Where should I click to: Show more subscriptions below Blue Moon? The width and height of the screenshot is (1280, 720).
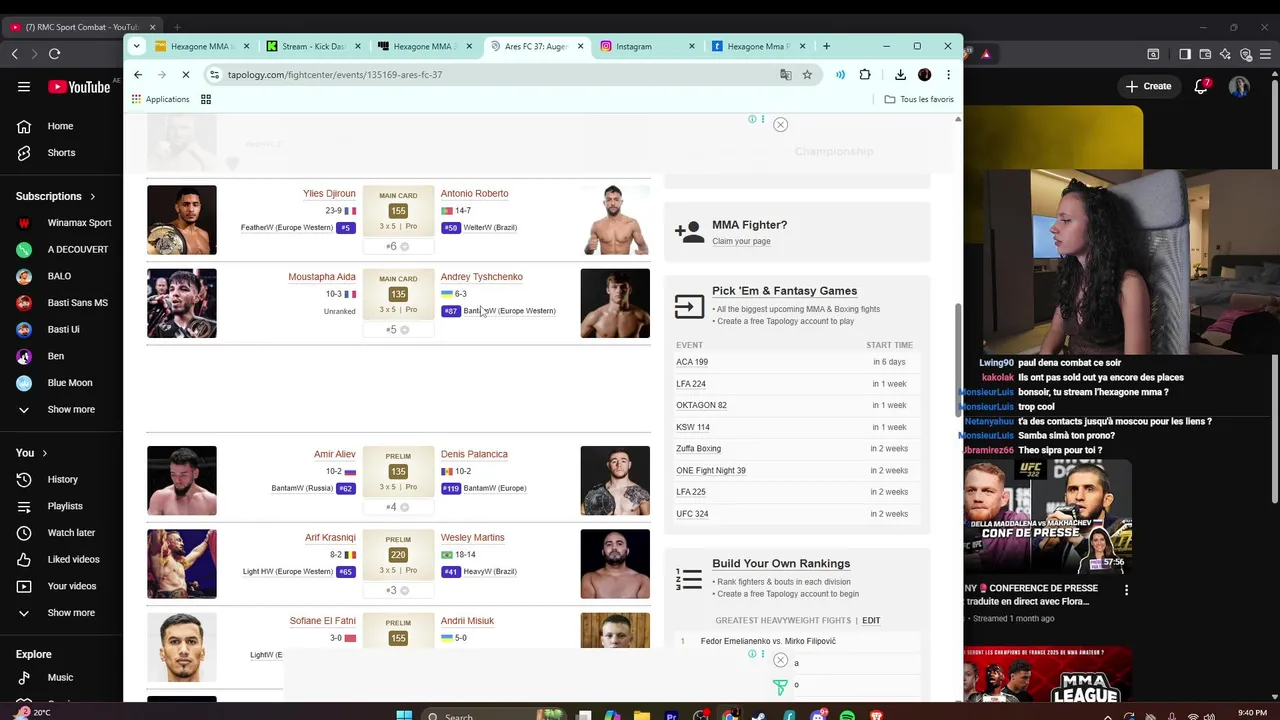click(x=60, y=409)
